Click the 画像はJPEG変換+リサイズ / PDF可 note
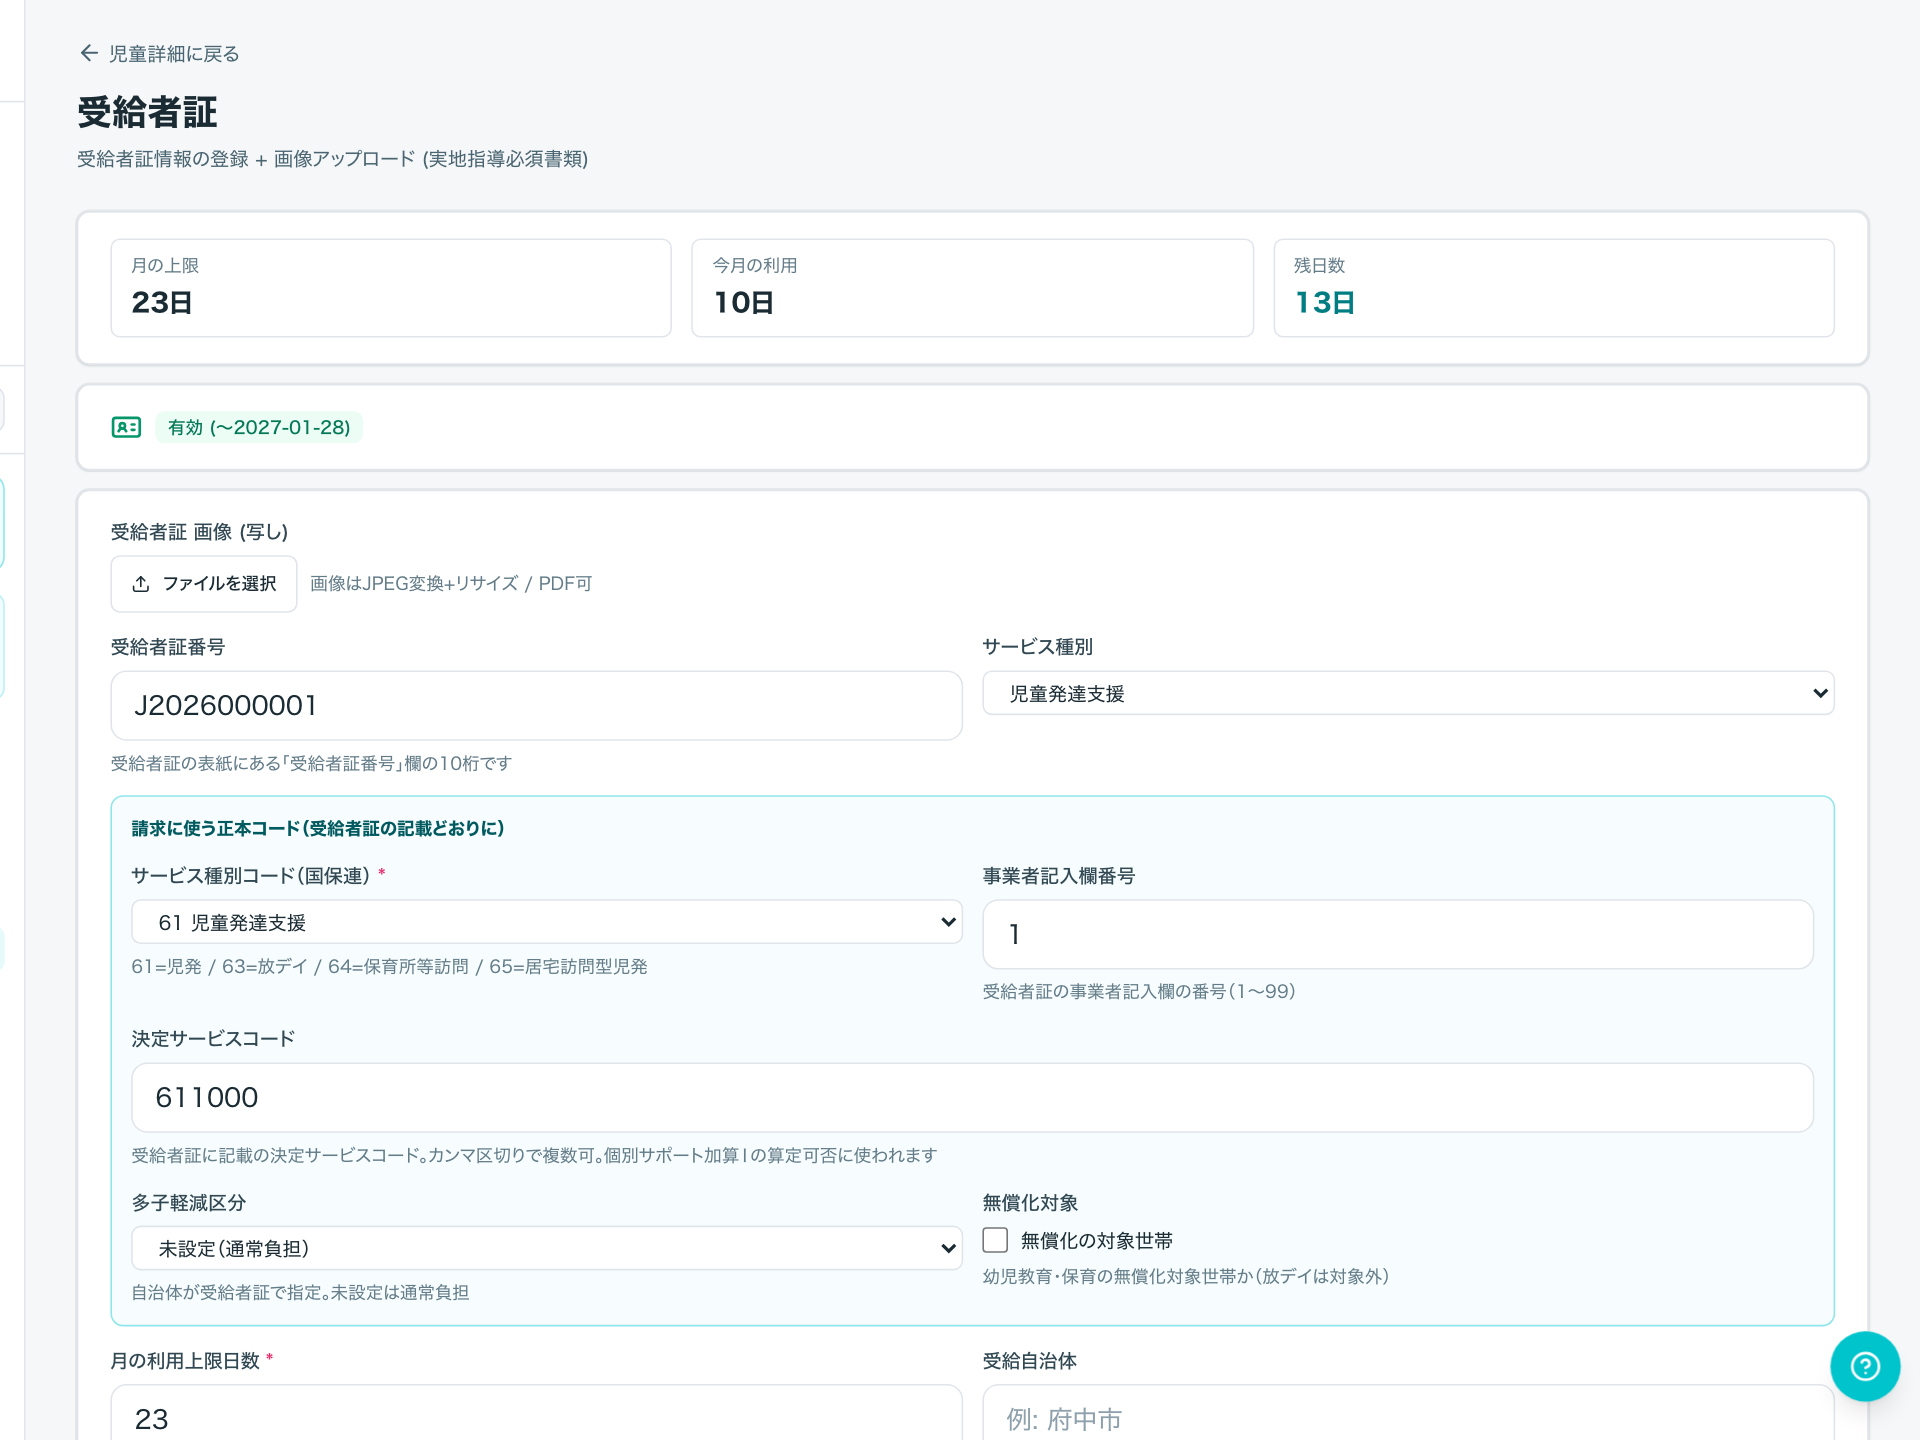The height and width of the screenshot is (1440, 1920). pos(451,584)
